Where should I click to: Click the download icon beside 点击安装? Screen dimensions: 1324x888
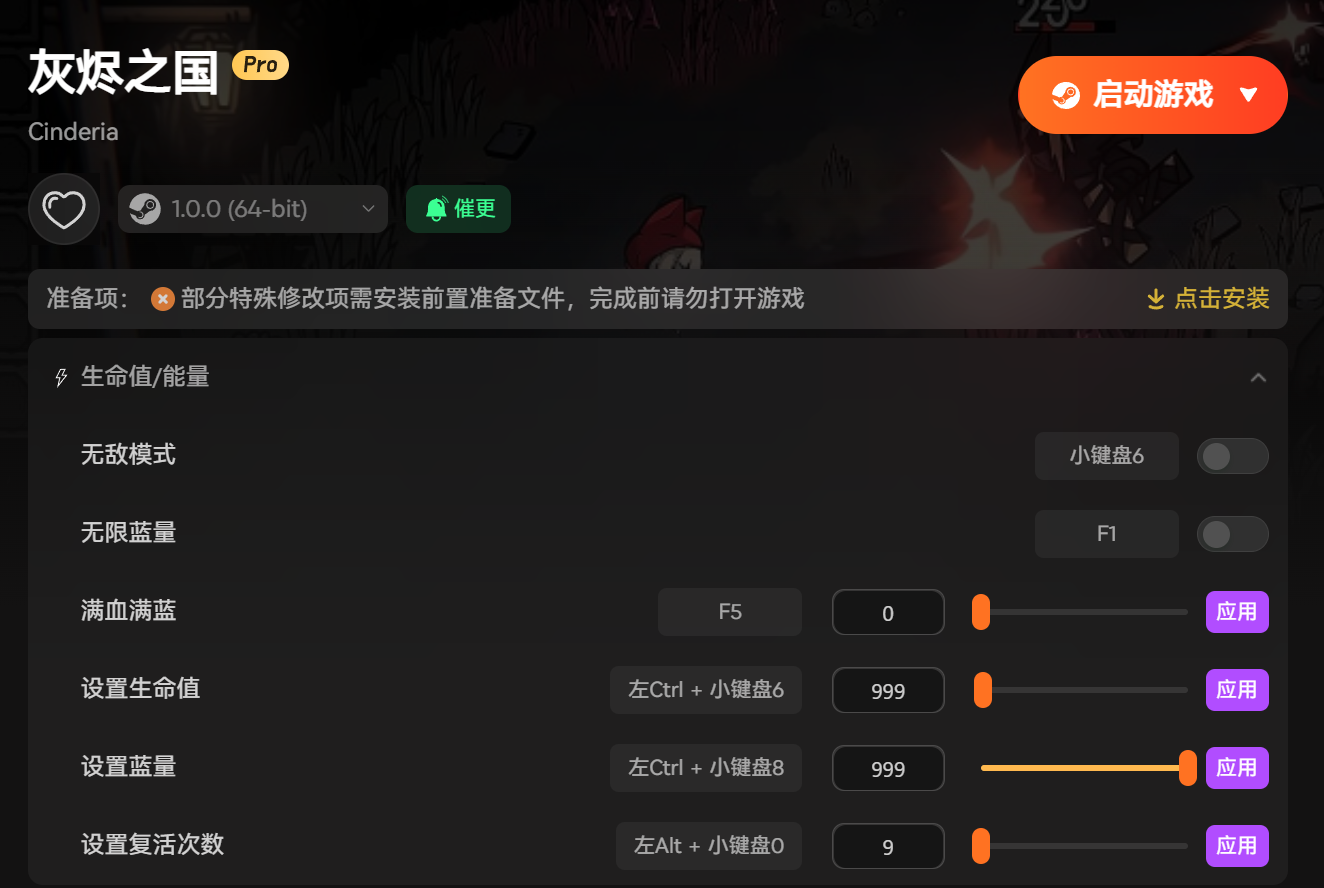[x=1155, y=299]
